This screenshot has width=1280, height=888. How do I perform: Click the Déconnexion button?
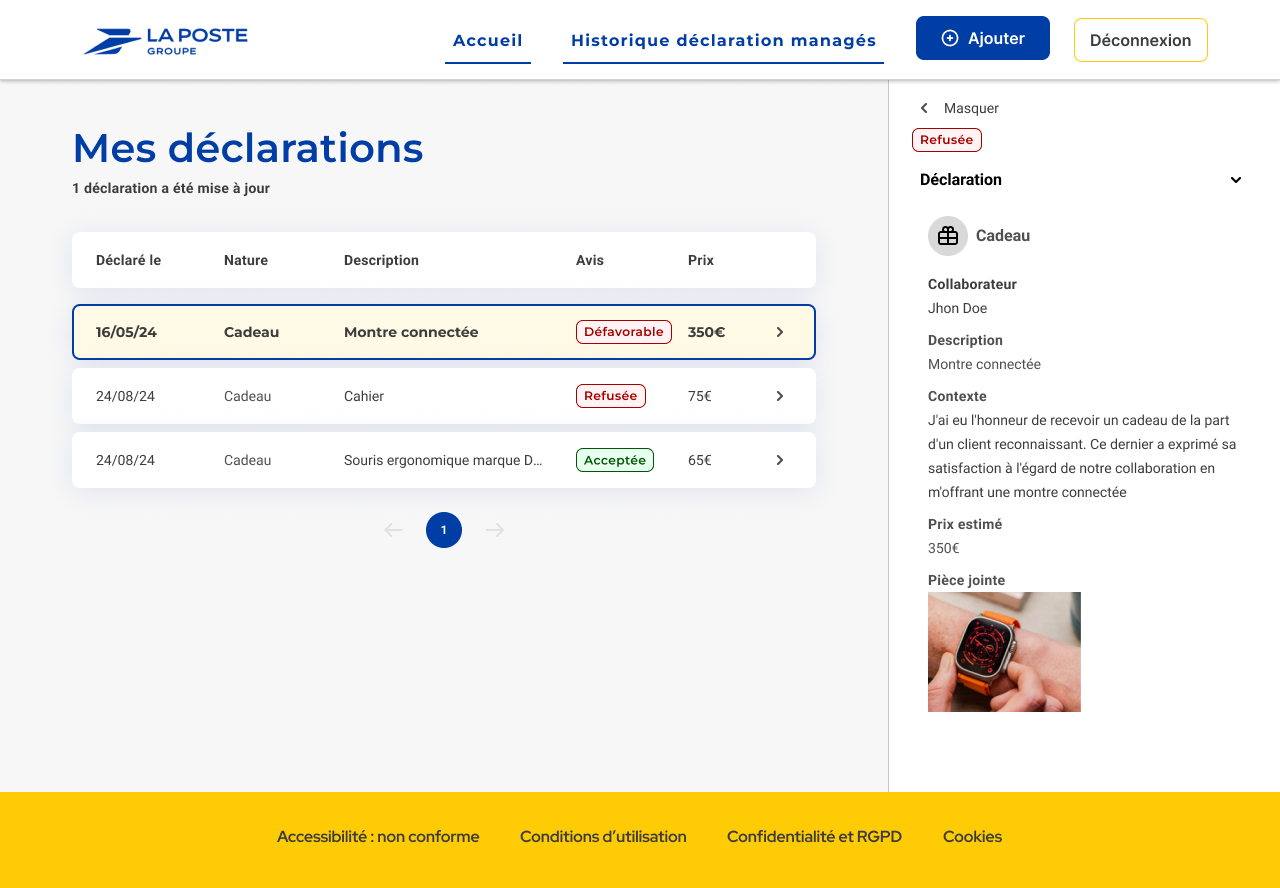click(x=1141, y=40)
